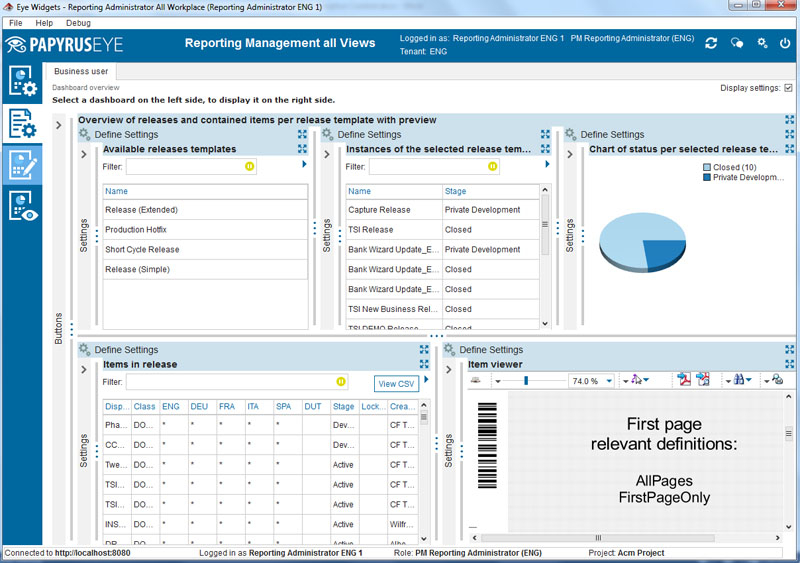Click the View CSV button
The height and width of the screenshot is (563, 800).
pyautogui.click(x=396, y=384)
